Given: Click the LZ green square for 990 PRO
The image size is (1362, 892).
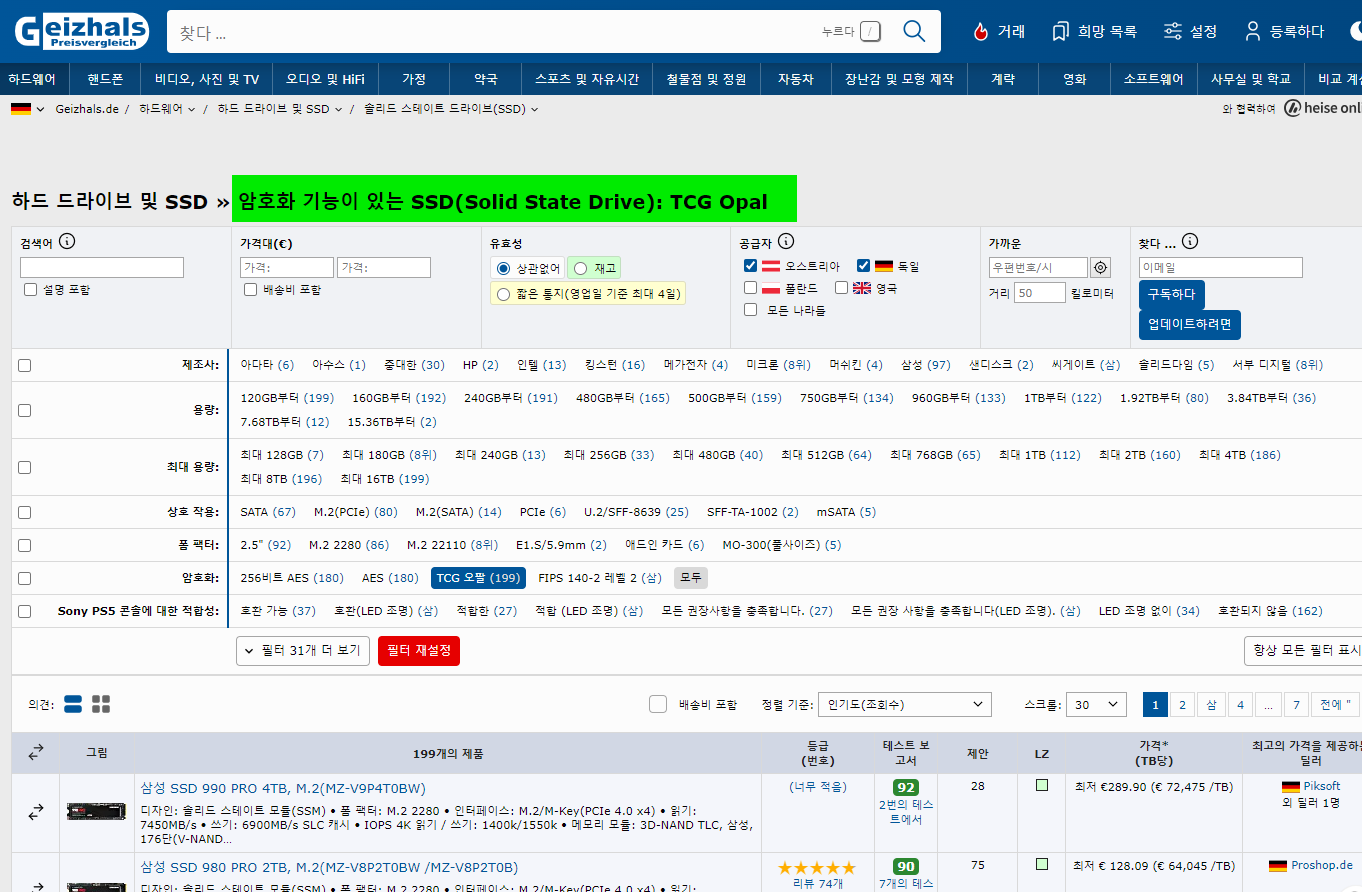Looking at the screenshot, I should coord(1042,785).
